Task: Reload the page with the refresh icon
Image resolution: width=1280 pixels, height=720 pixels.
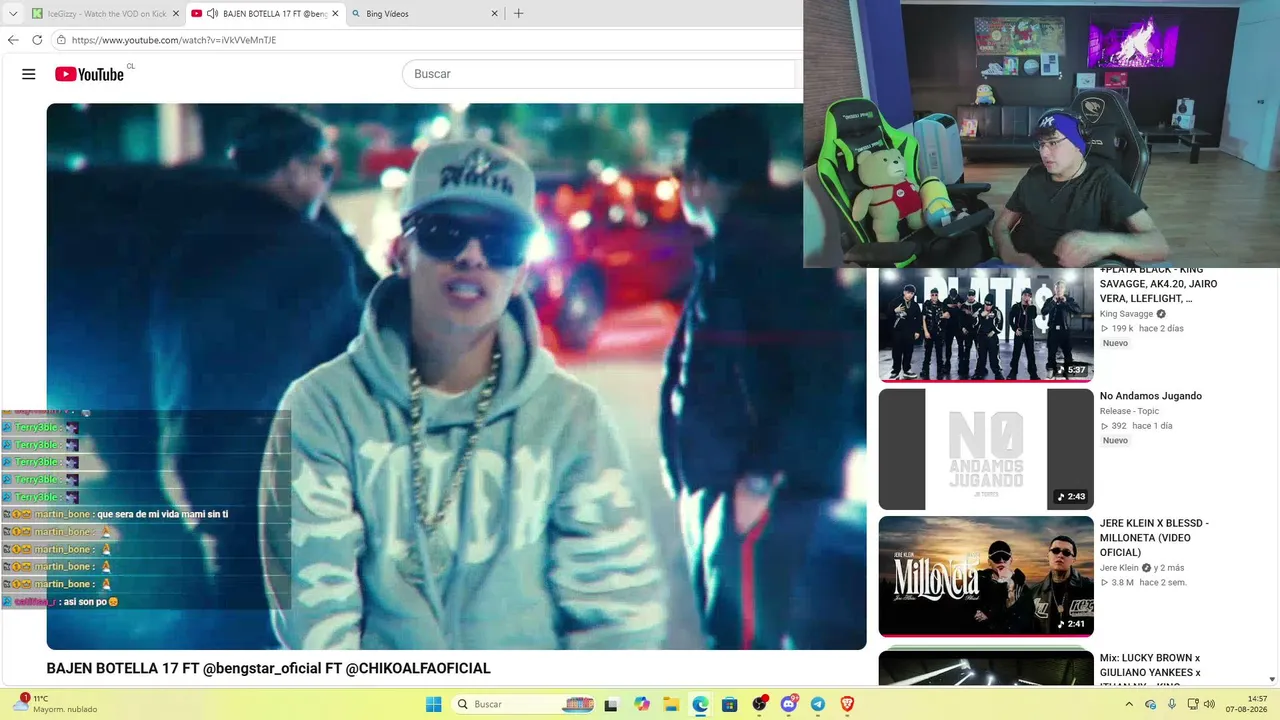Action: click(37, 40)
